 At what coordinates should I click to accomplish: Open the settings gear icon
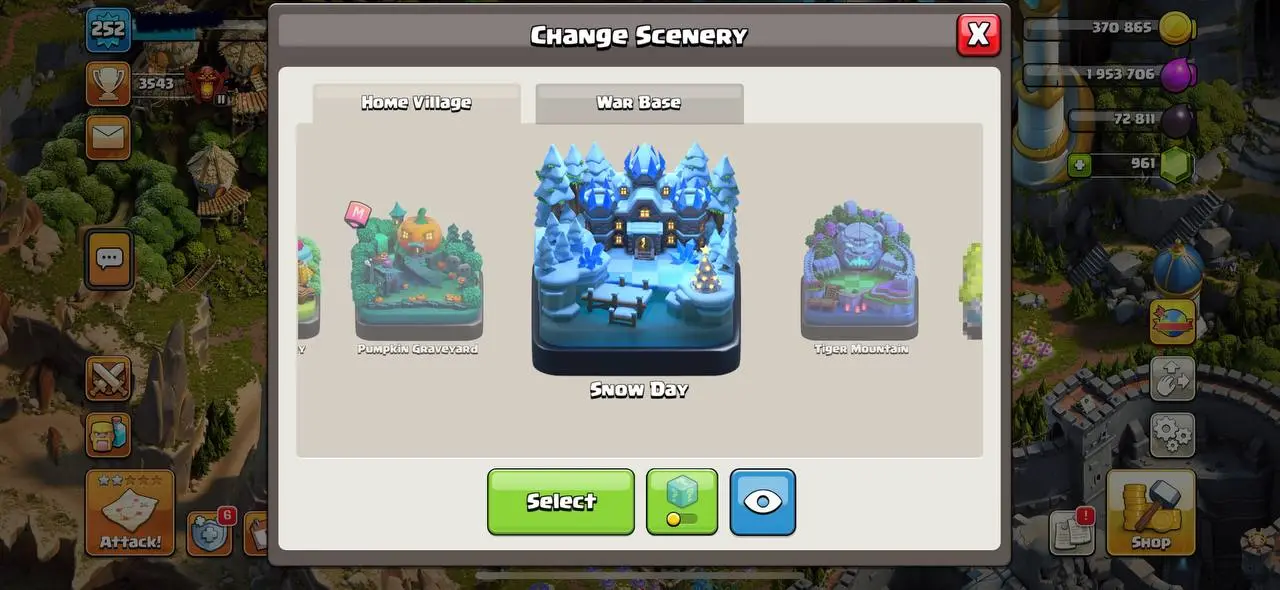pyautogui.click(x=1172, y=435)
